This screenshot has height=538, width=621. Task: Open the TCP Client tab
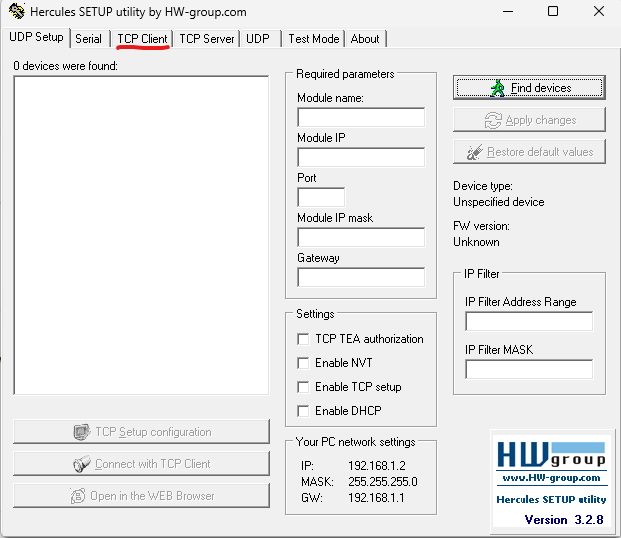tap(142, 39)
